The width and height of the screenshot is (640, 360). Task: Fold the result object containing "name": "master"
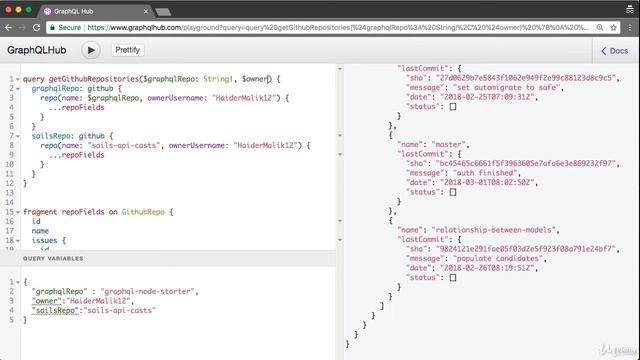pos(340,135)
